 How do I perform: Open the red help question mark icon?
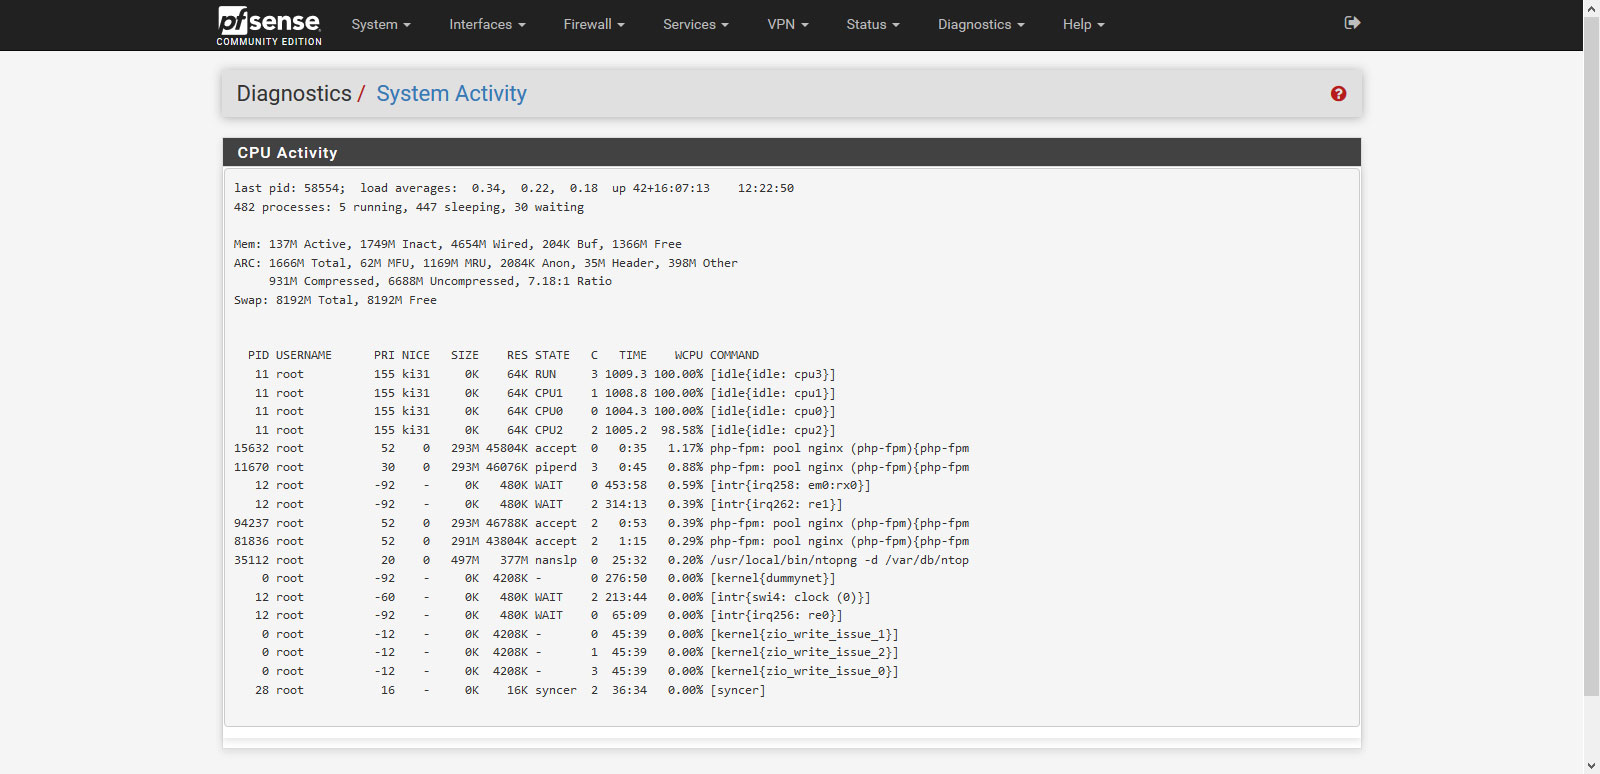[x=1338, y=94]
